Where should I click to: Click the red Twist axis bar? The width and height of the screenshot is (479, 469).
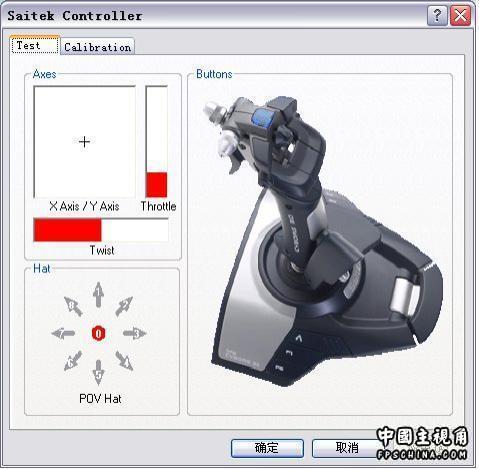pos(68,230)
